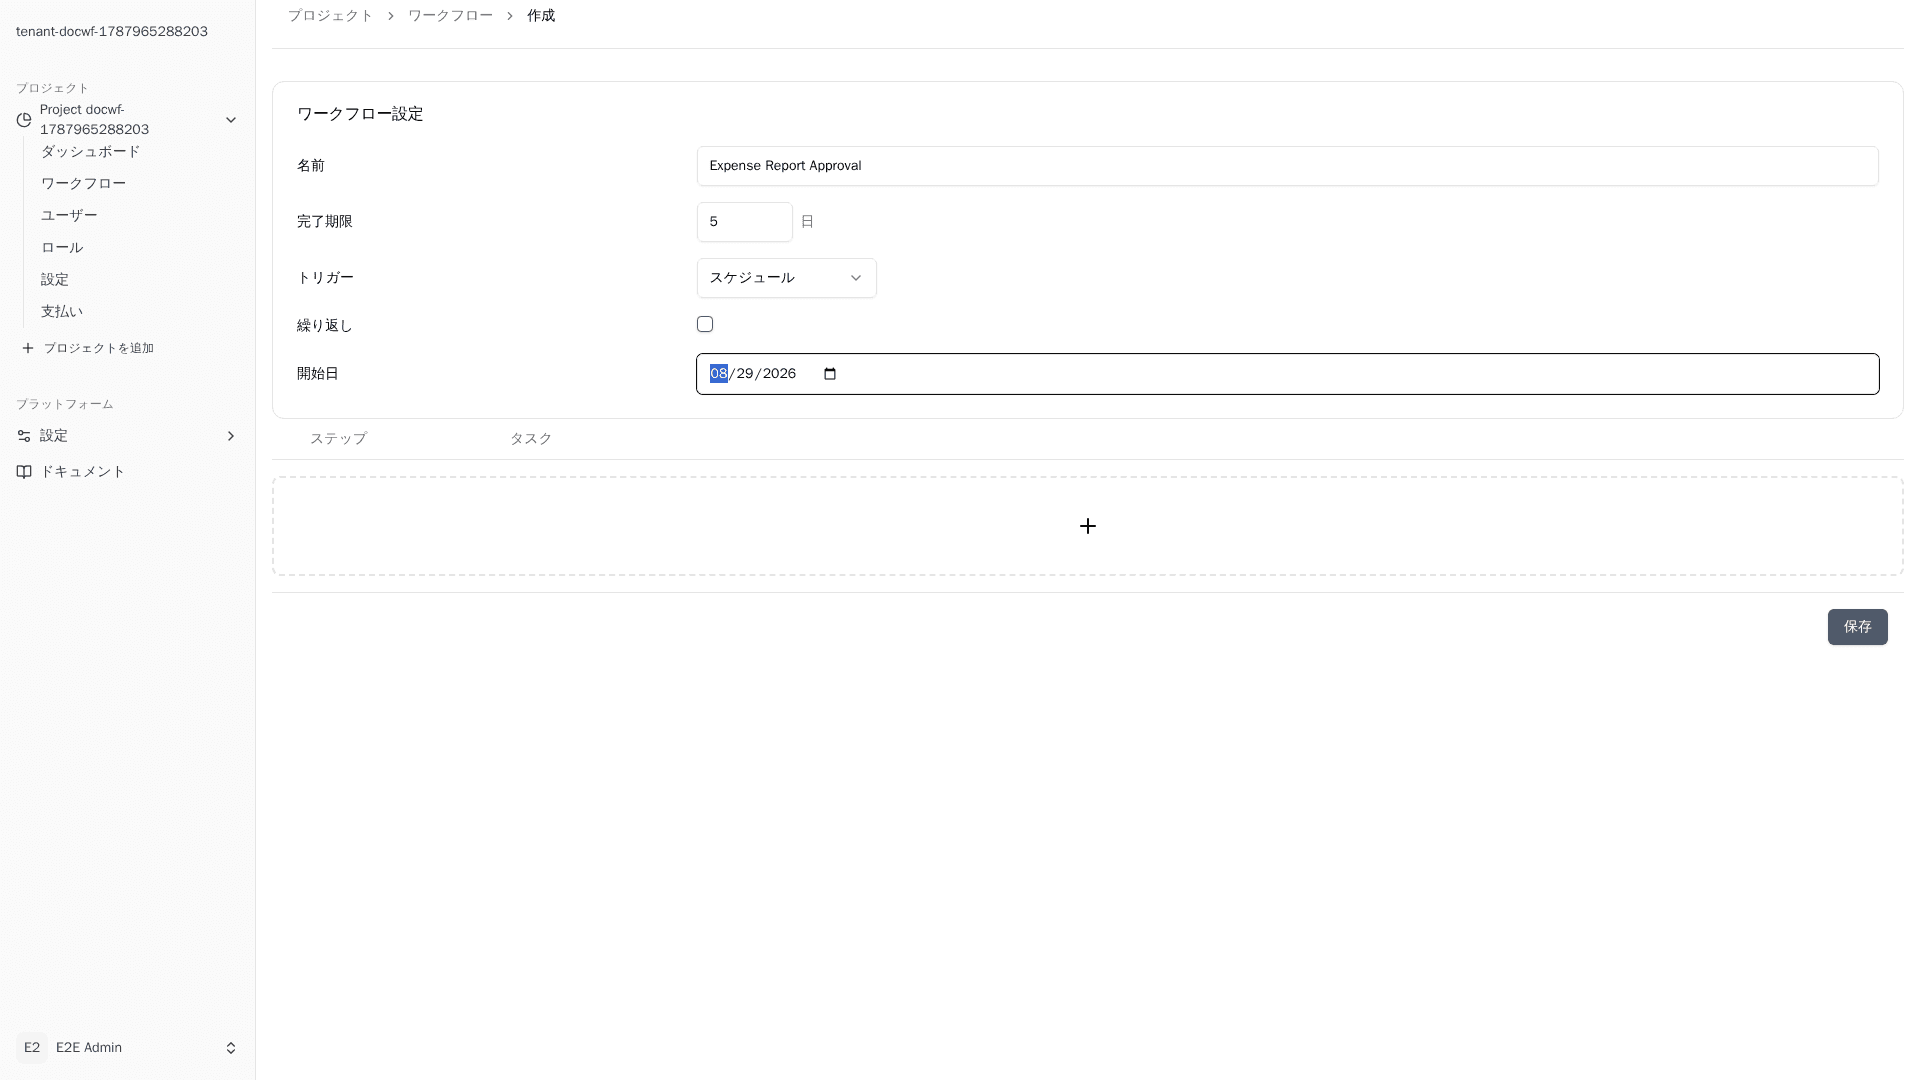The image size is (1920, 1080).
Task: Click the day segment 29 in 開始日
Action: coord(745,374)
